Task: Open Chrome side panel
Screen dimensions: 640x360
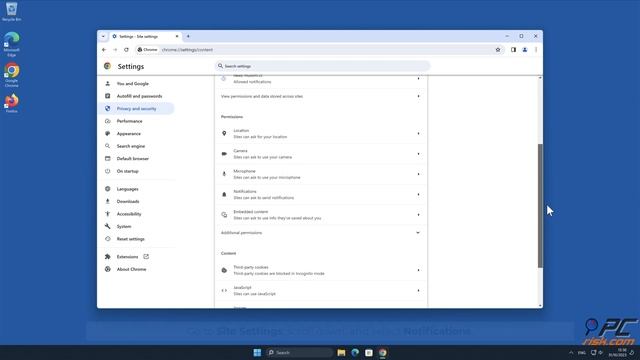Action: coord(513,50)
